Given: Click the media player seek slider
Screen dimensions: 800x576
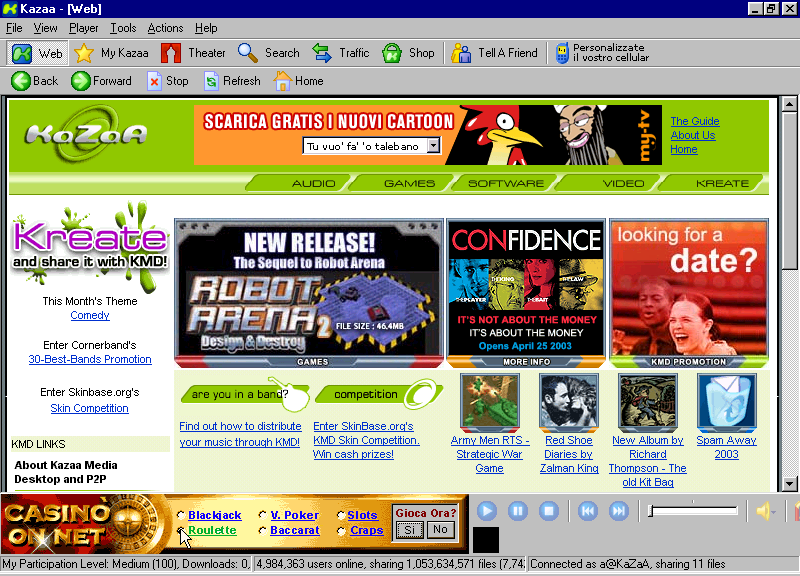Looking at the screenshot, I should pos(693,511).
